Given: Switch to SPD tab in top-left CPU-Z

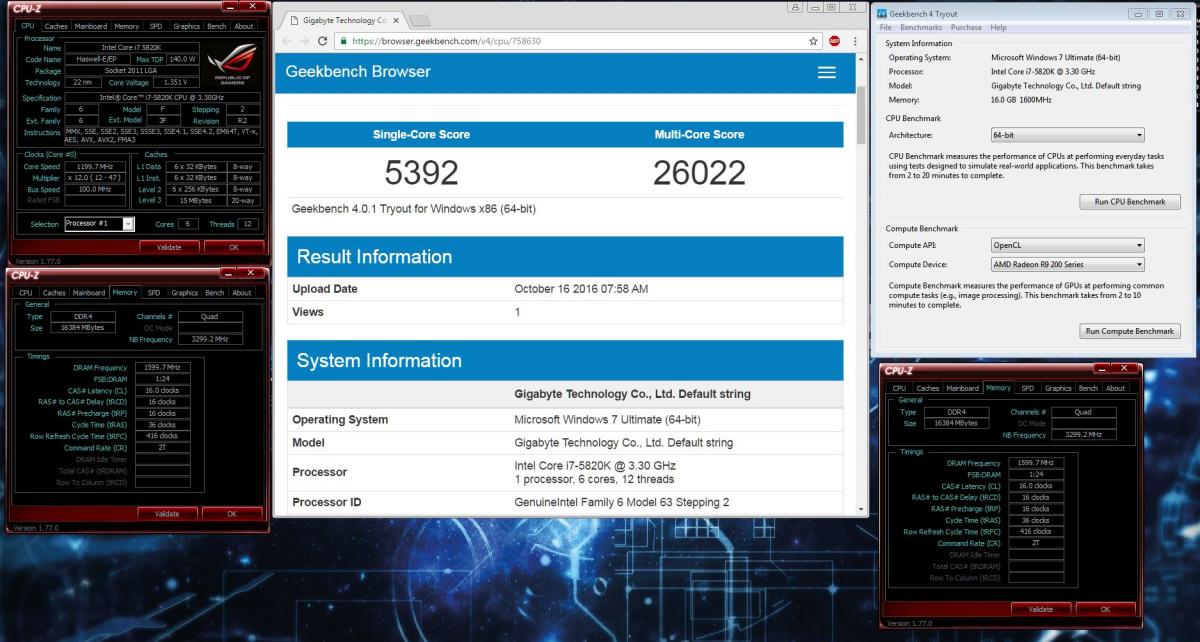Looking at the screenshot, I should tap(154, 26).
